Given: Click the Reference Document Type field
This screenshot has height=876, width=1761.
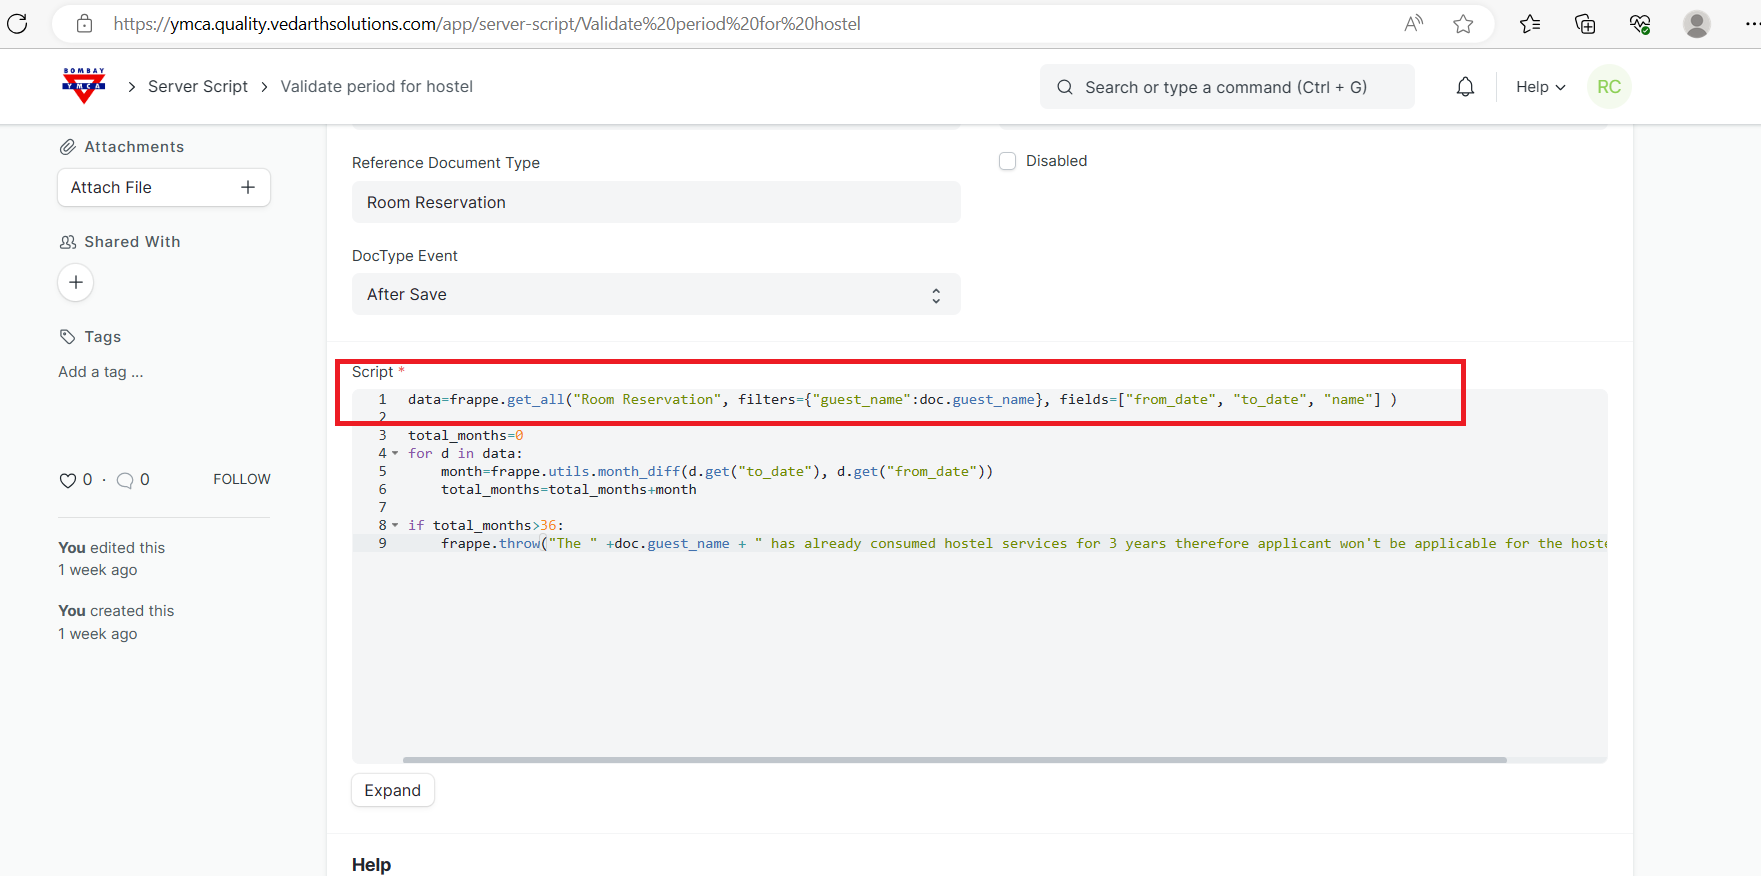Looking at the screenshot, I should [x=655, y=203].
